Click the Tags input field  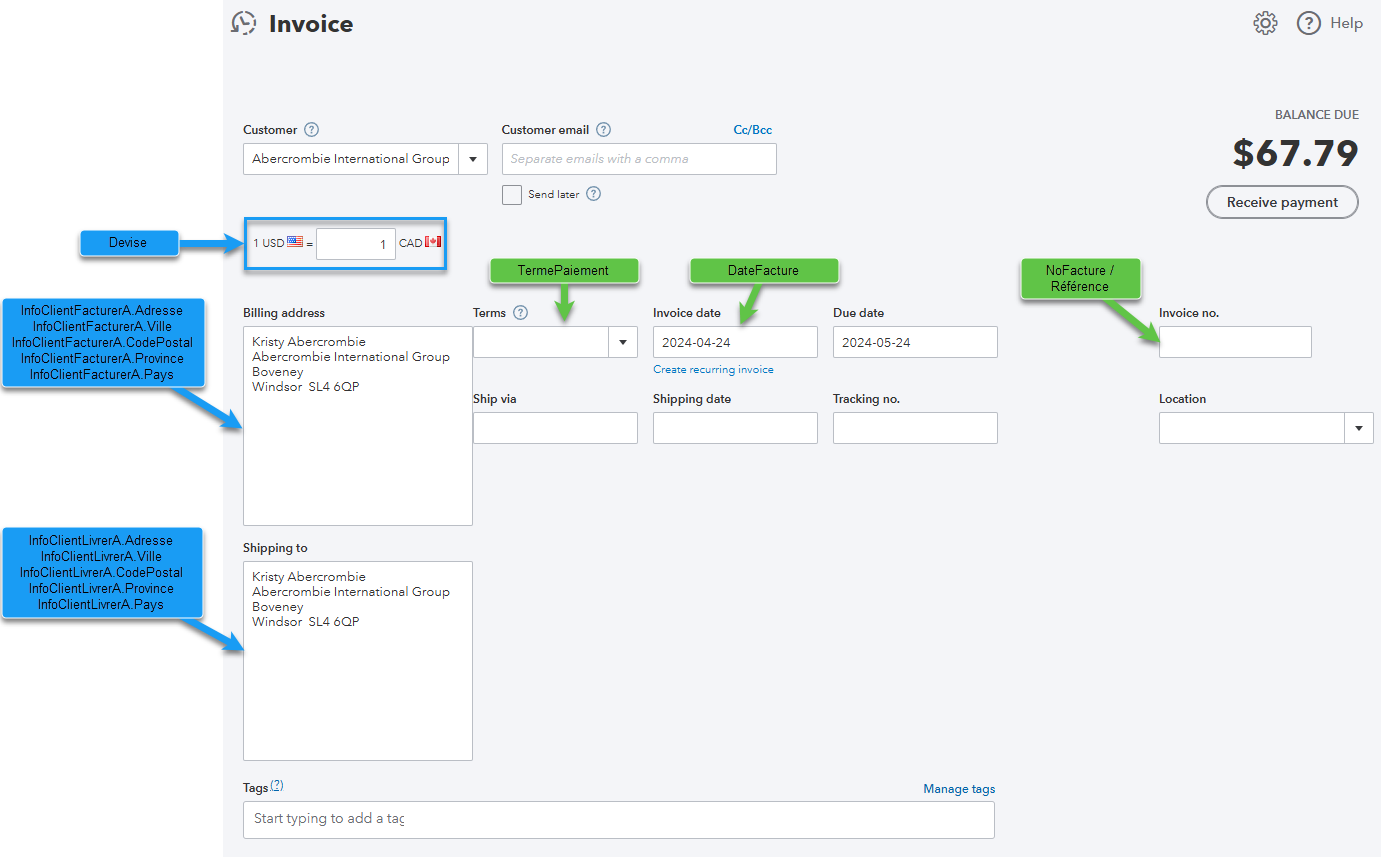click(618, 819)
